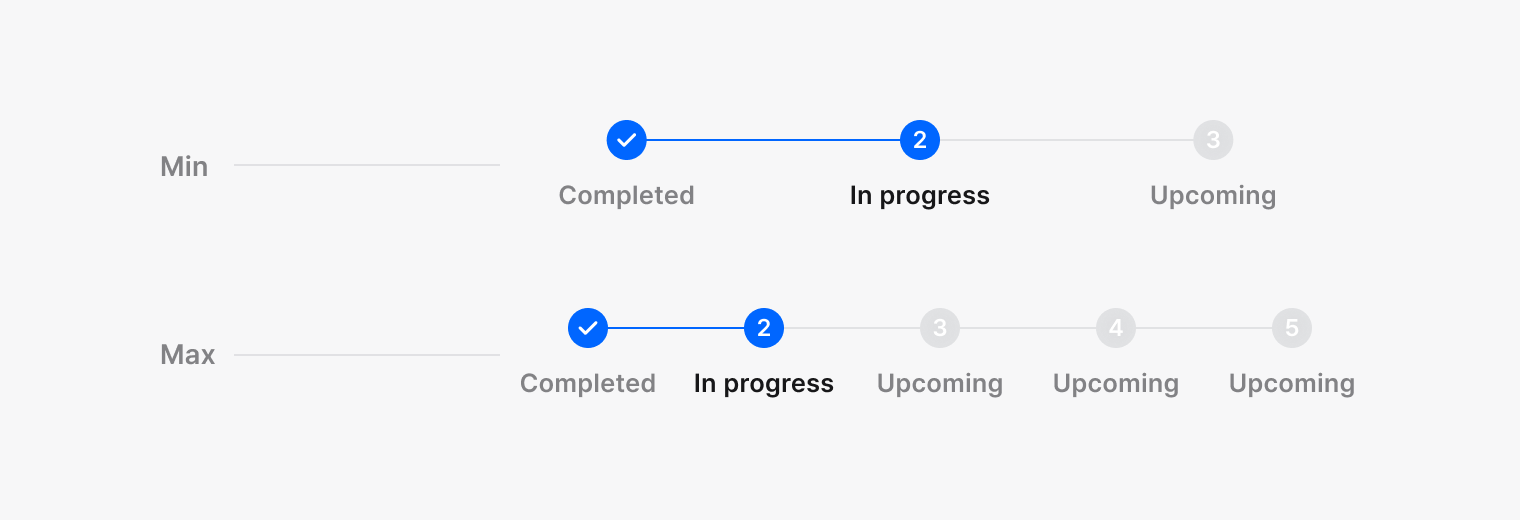Select the In progress label in Min stepper

pos(920,195)
